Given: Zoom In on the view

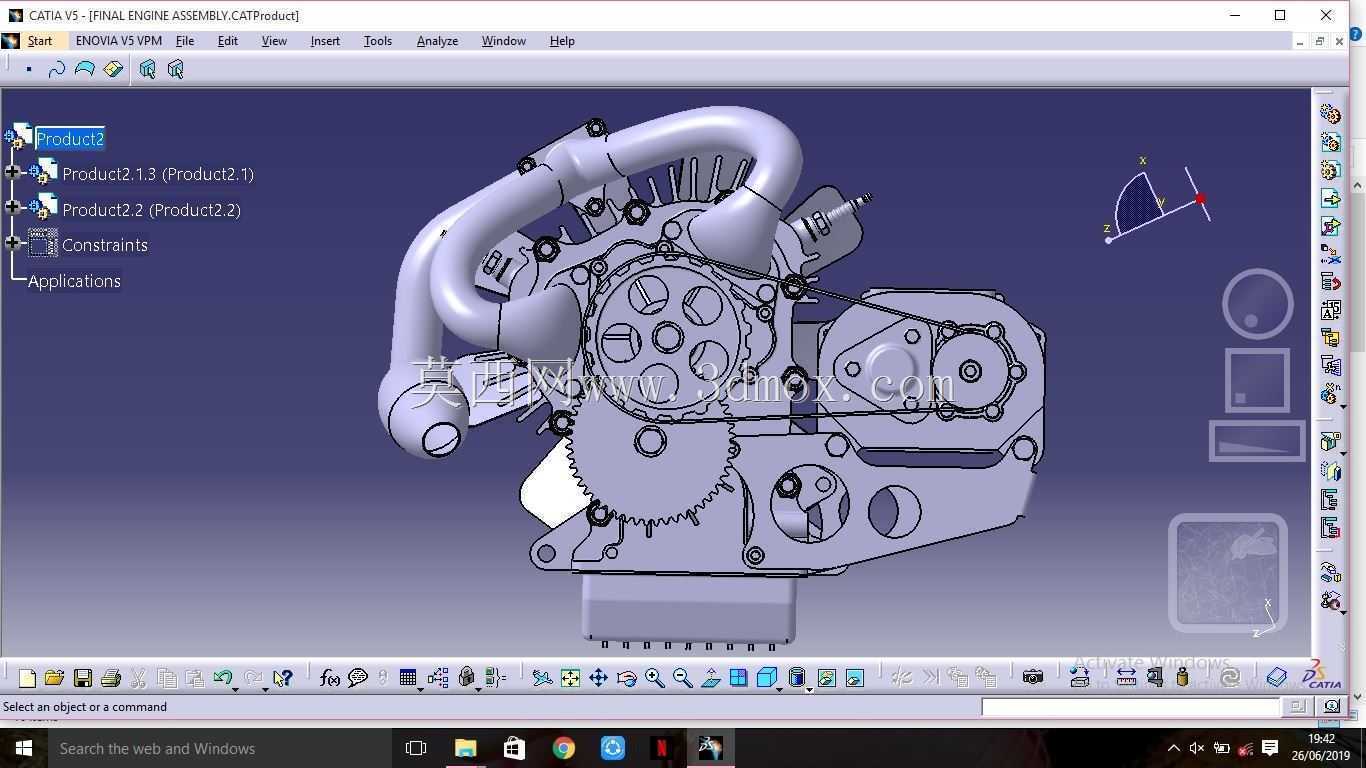Looking at the screenshot, I should (654, 678).
